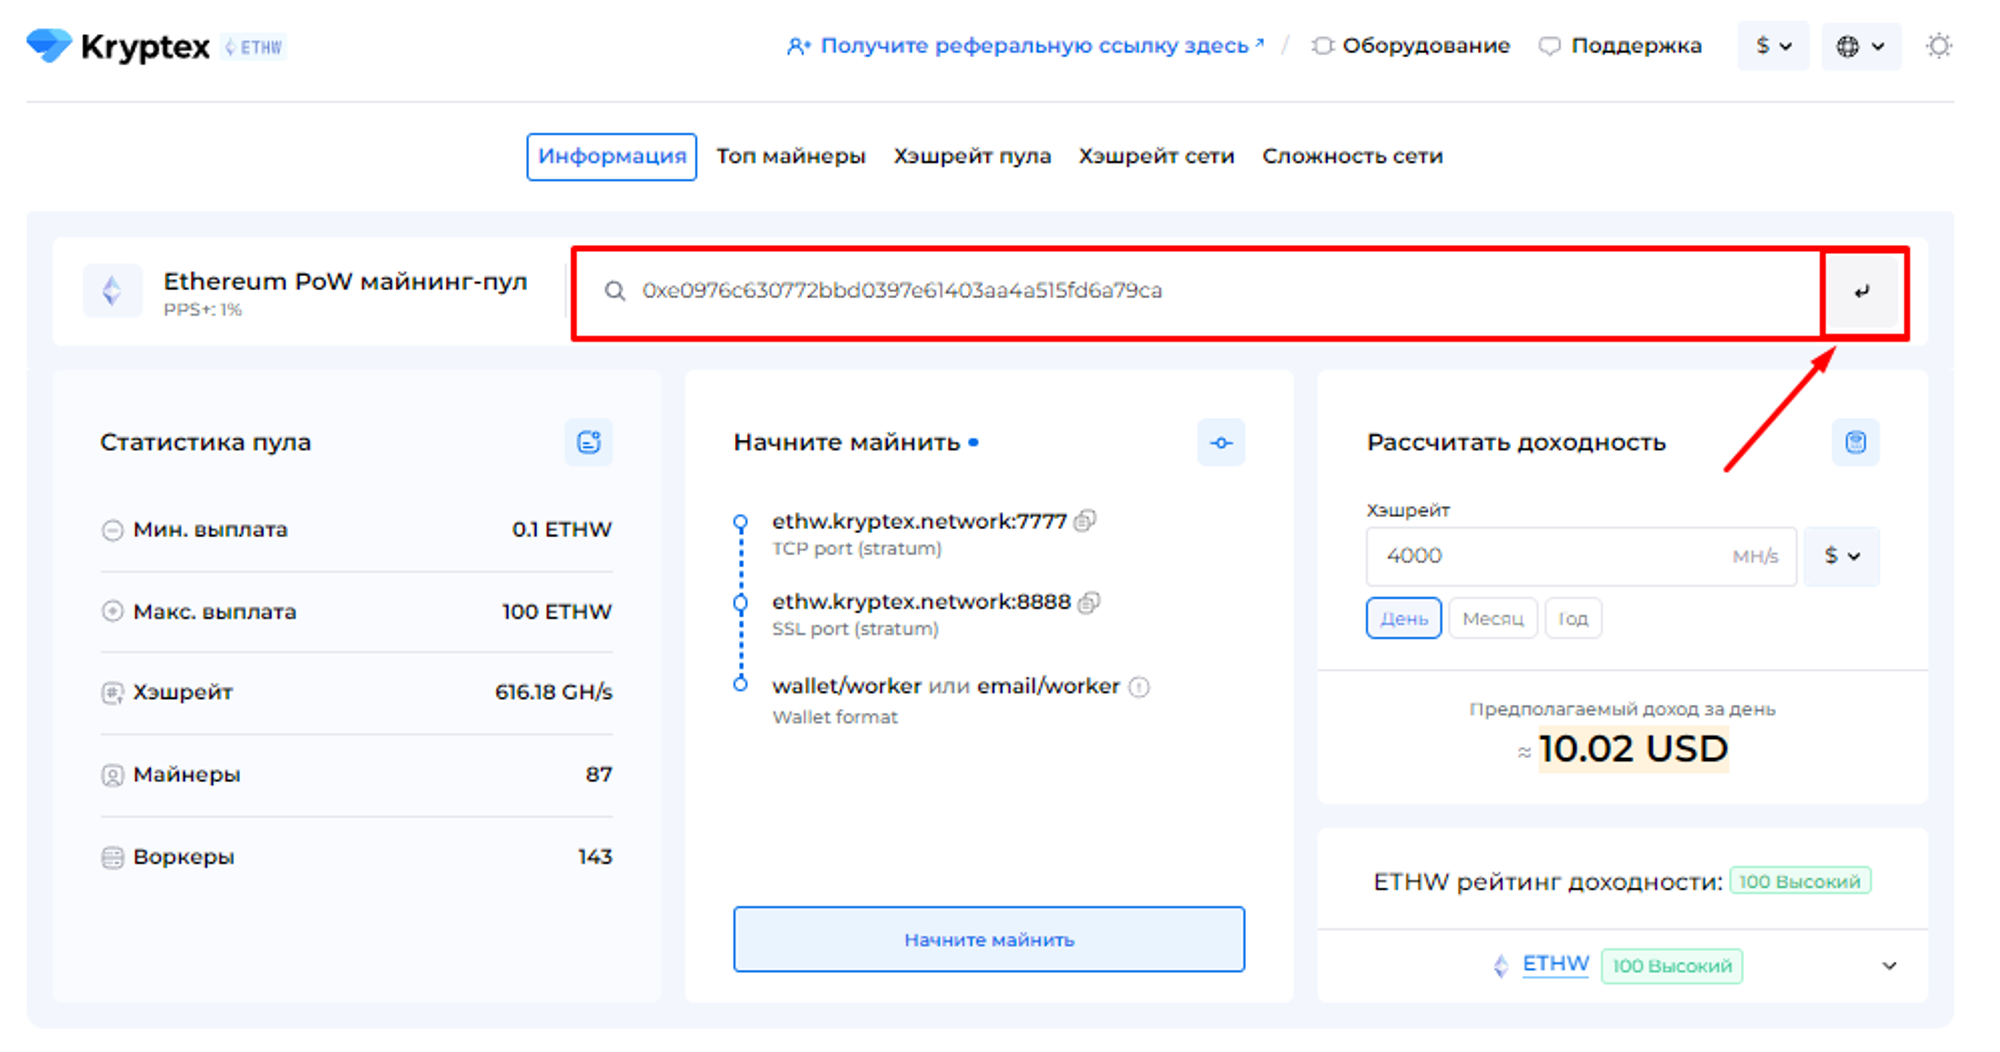This screenshot has width=2000, height=1052.
Task: Toggle the light/dark theme sun icon
Action: pyautogui.click(x=1939, y=46)
